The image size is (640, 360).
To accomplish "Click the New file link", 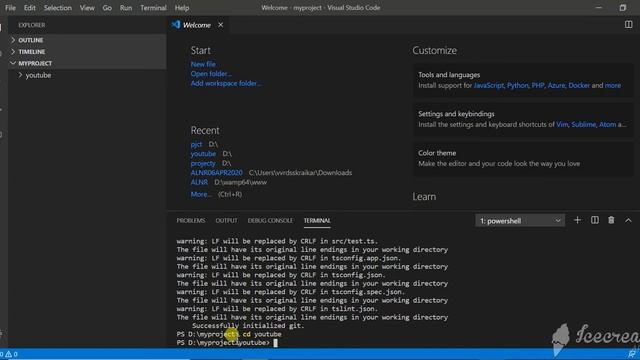I will [x=203, y=64].
